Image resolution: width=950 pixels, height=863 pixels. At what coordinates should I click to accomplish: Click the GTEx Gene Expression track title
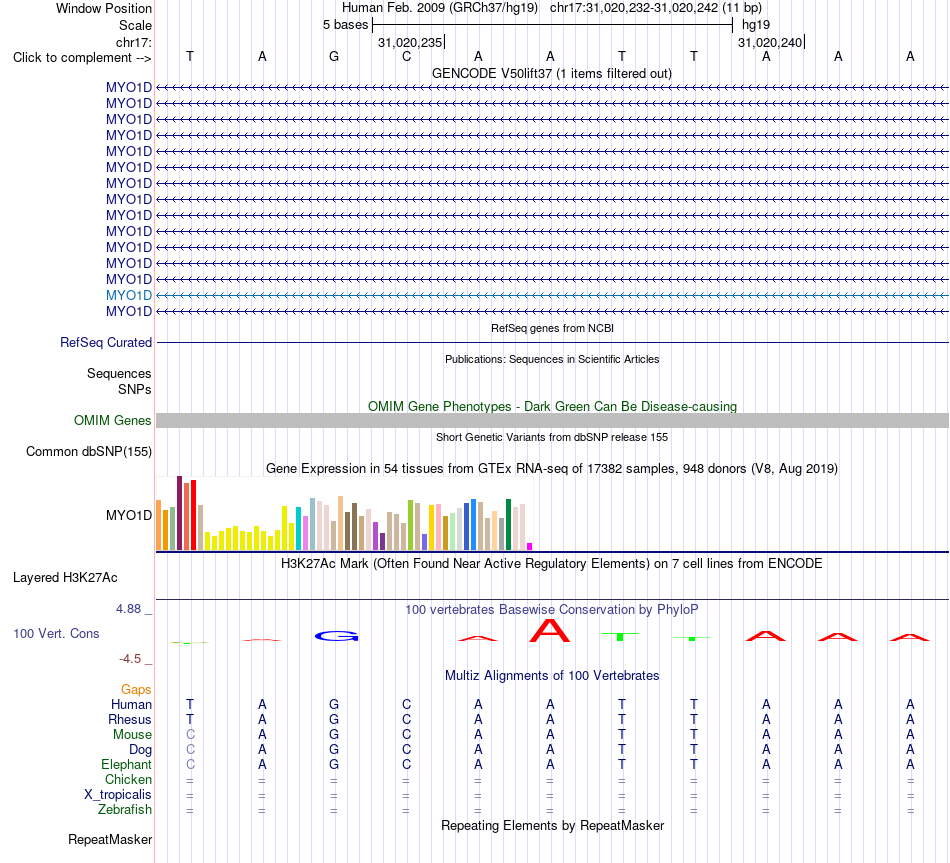(x=552, y=468)
